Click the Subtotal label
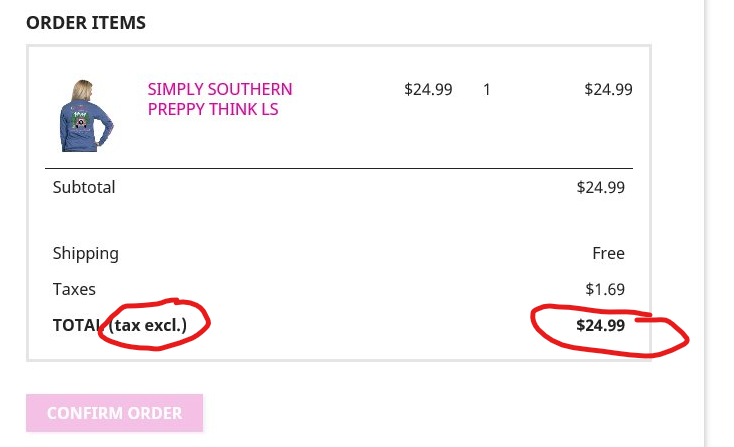Viewport: 734px width, 447px height. coord(84,187)
